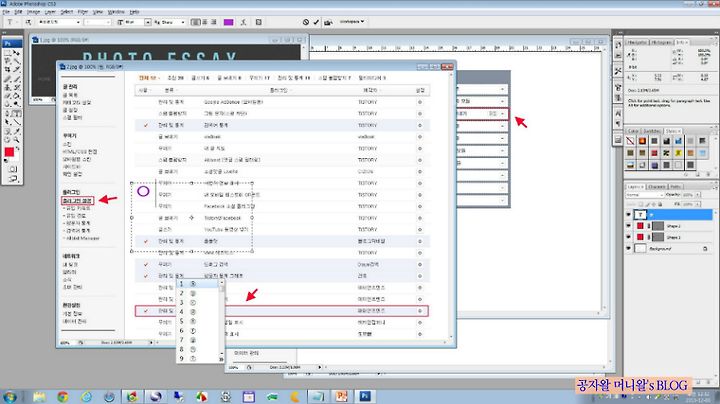720x404 pixels.
Task: Left align text in options bar
Action: [196, 22]
